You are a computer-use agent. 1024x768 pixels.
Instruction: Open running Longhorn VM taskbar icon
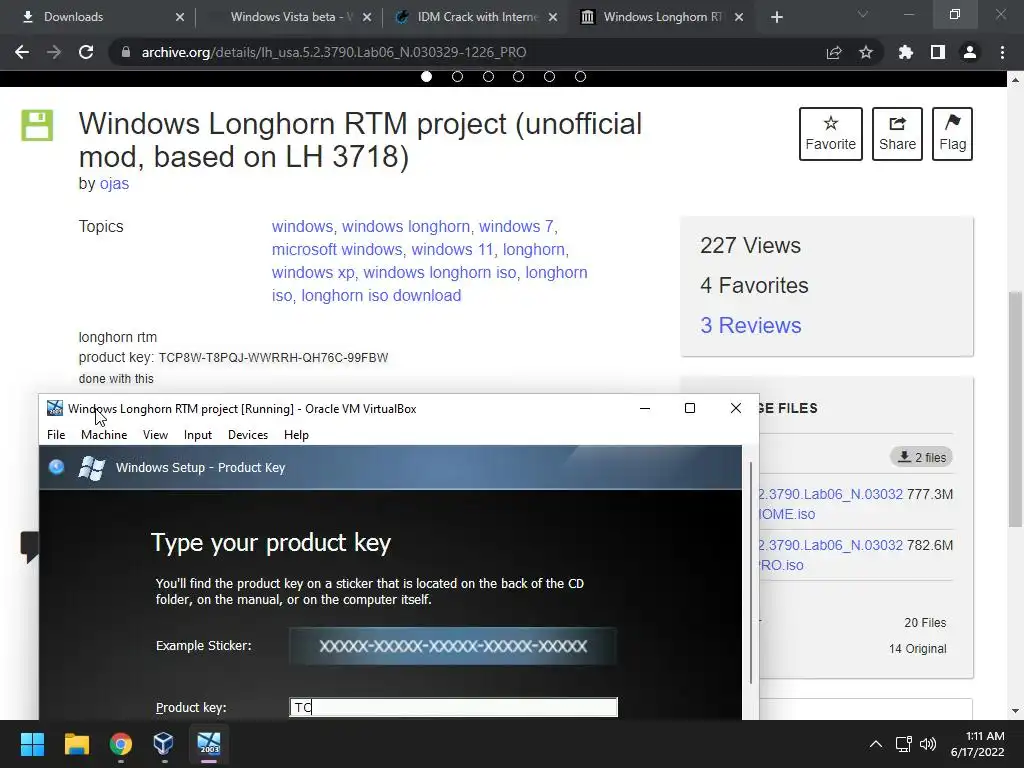pyautogui.click(x=209, y=744)
